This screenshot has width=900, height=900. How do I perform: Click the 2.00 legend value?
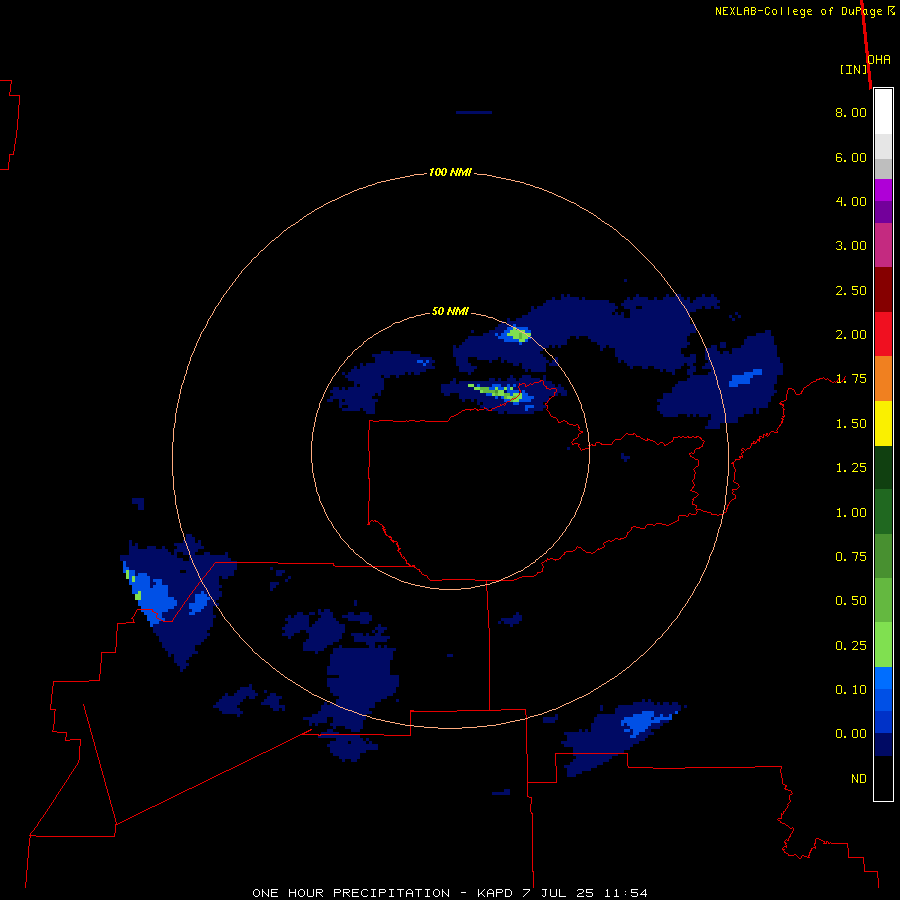(851, 335)
